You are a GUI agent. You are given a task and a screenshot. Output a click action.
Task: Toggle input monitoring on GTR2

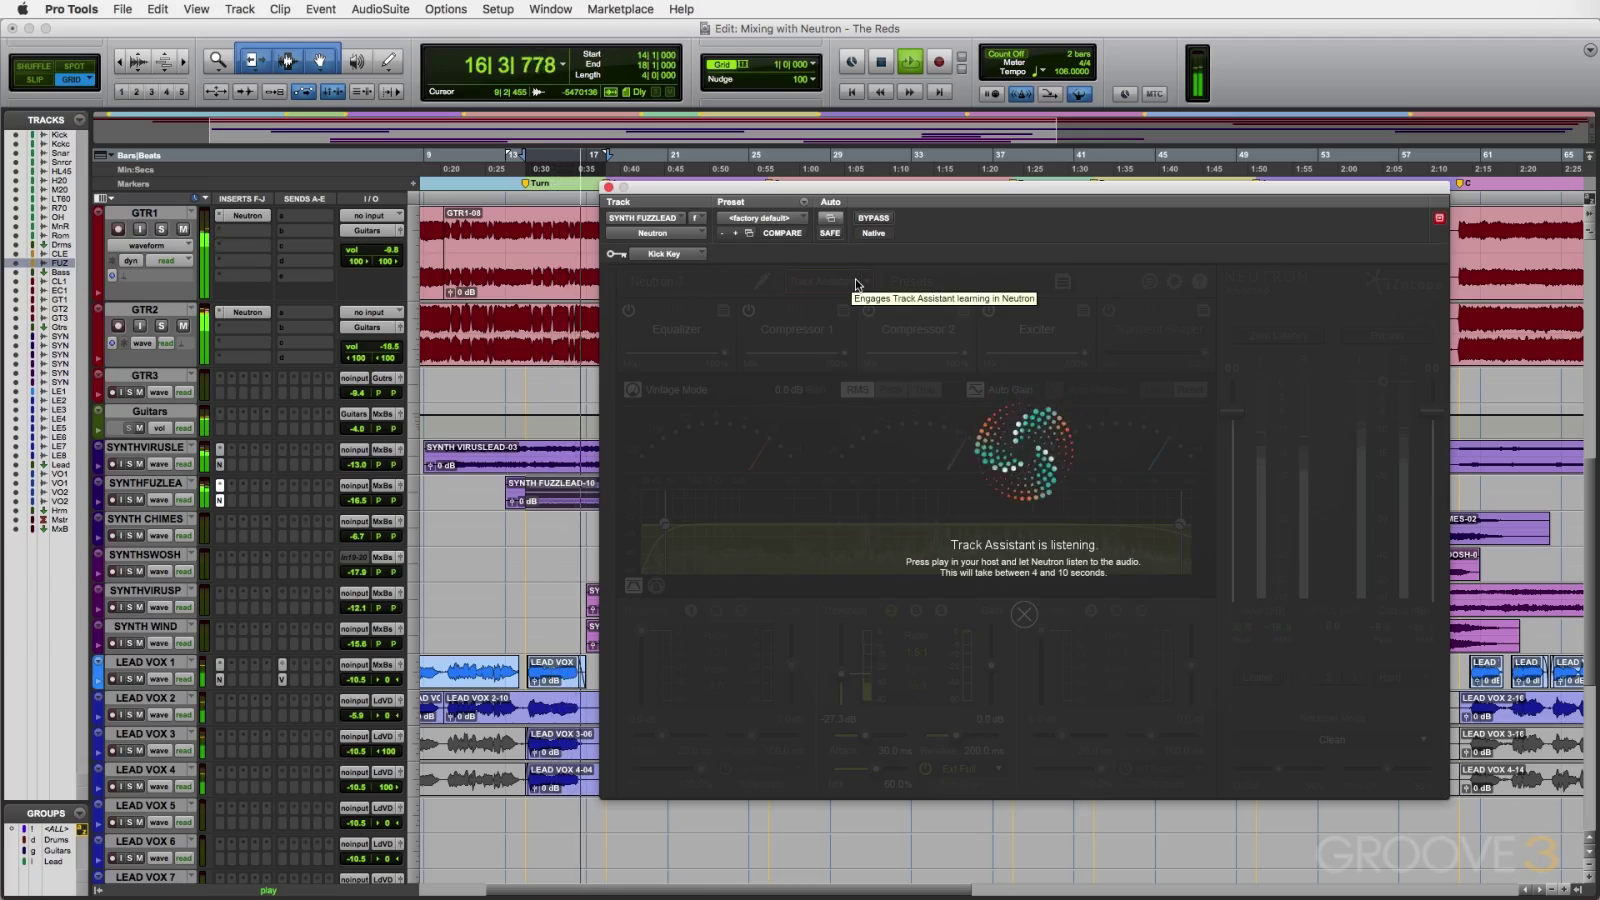coord(139,326)
